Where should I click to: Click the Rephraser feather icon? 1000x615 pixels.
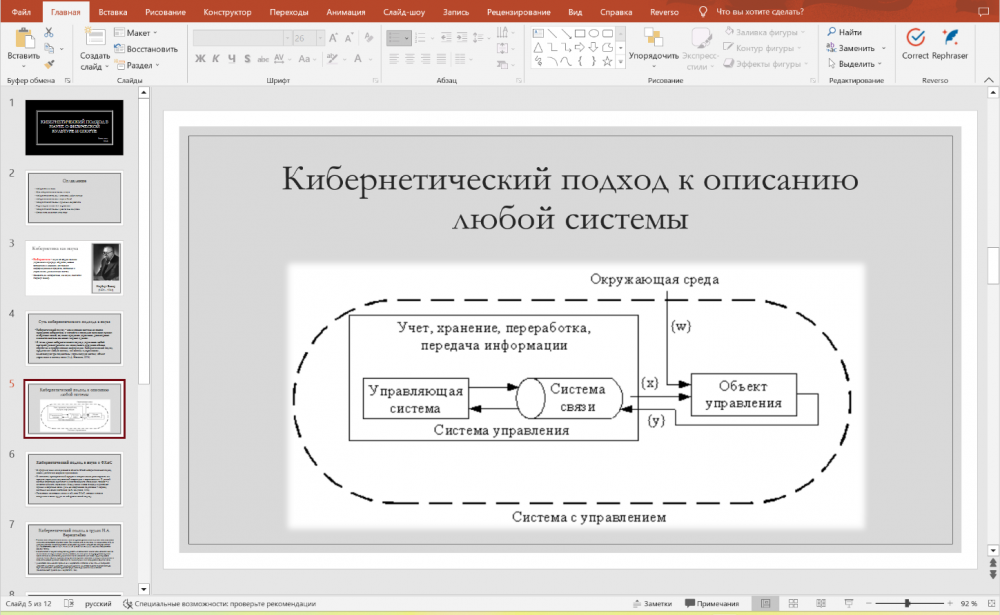(950, 37)
